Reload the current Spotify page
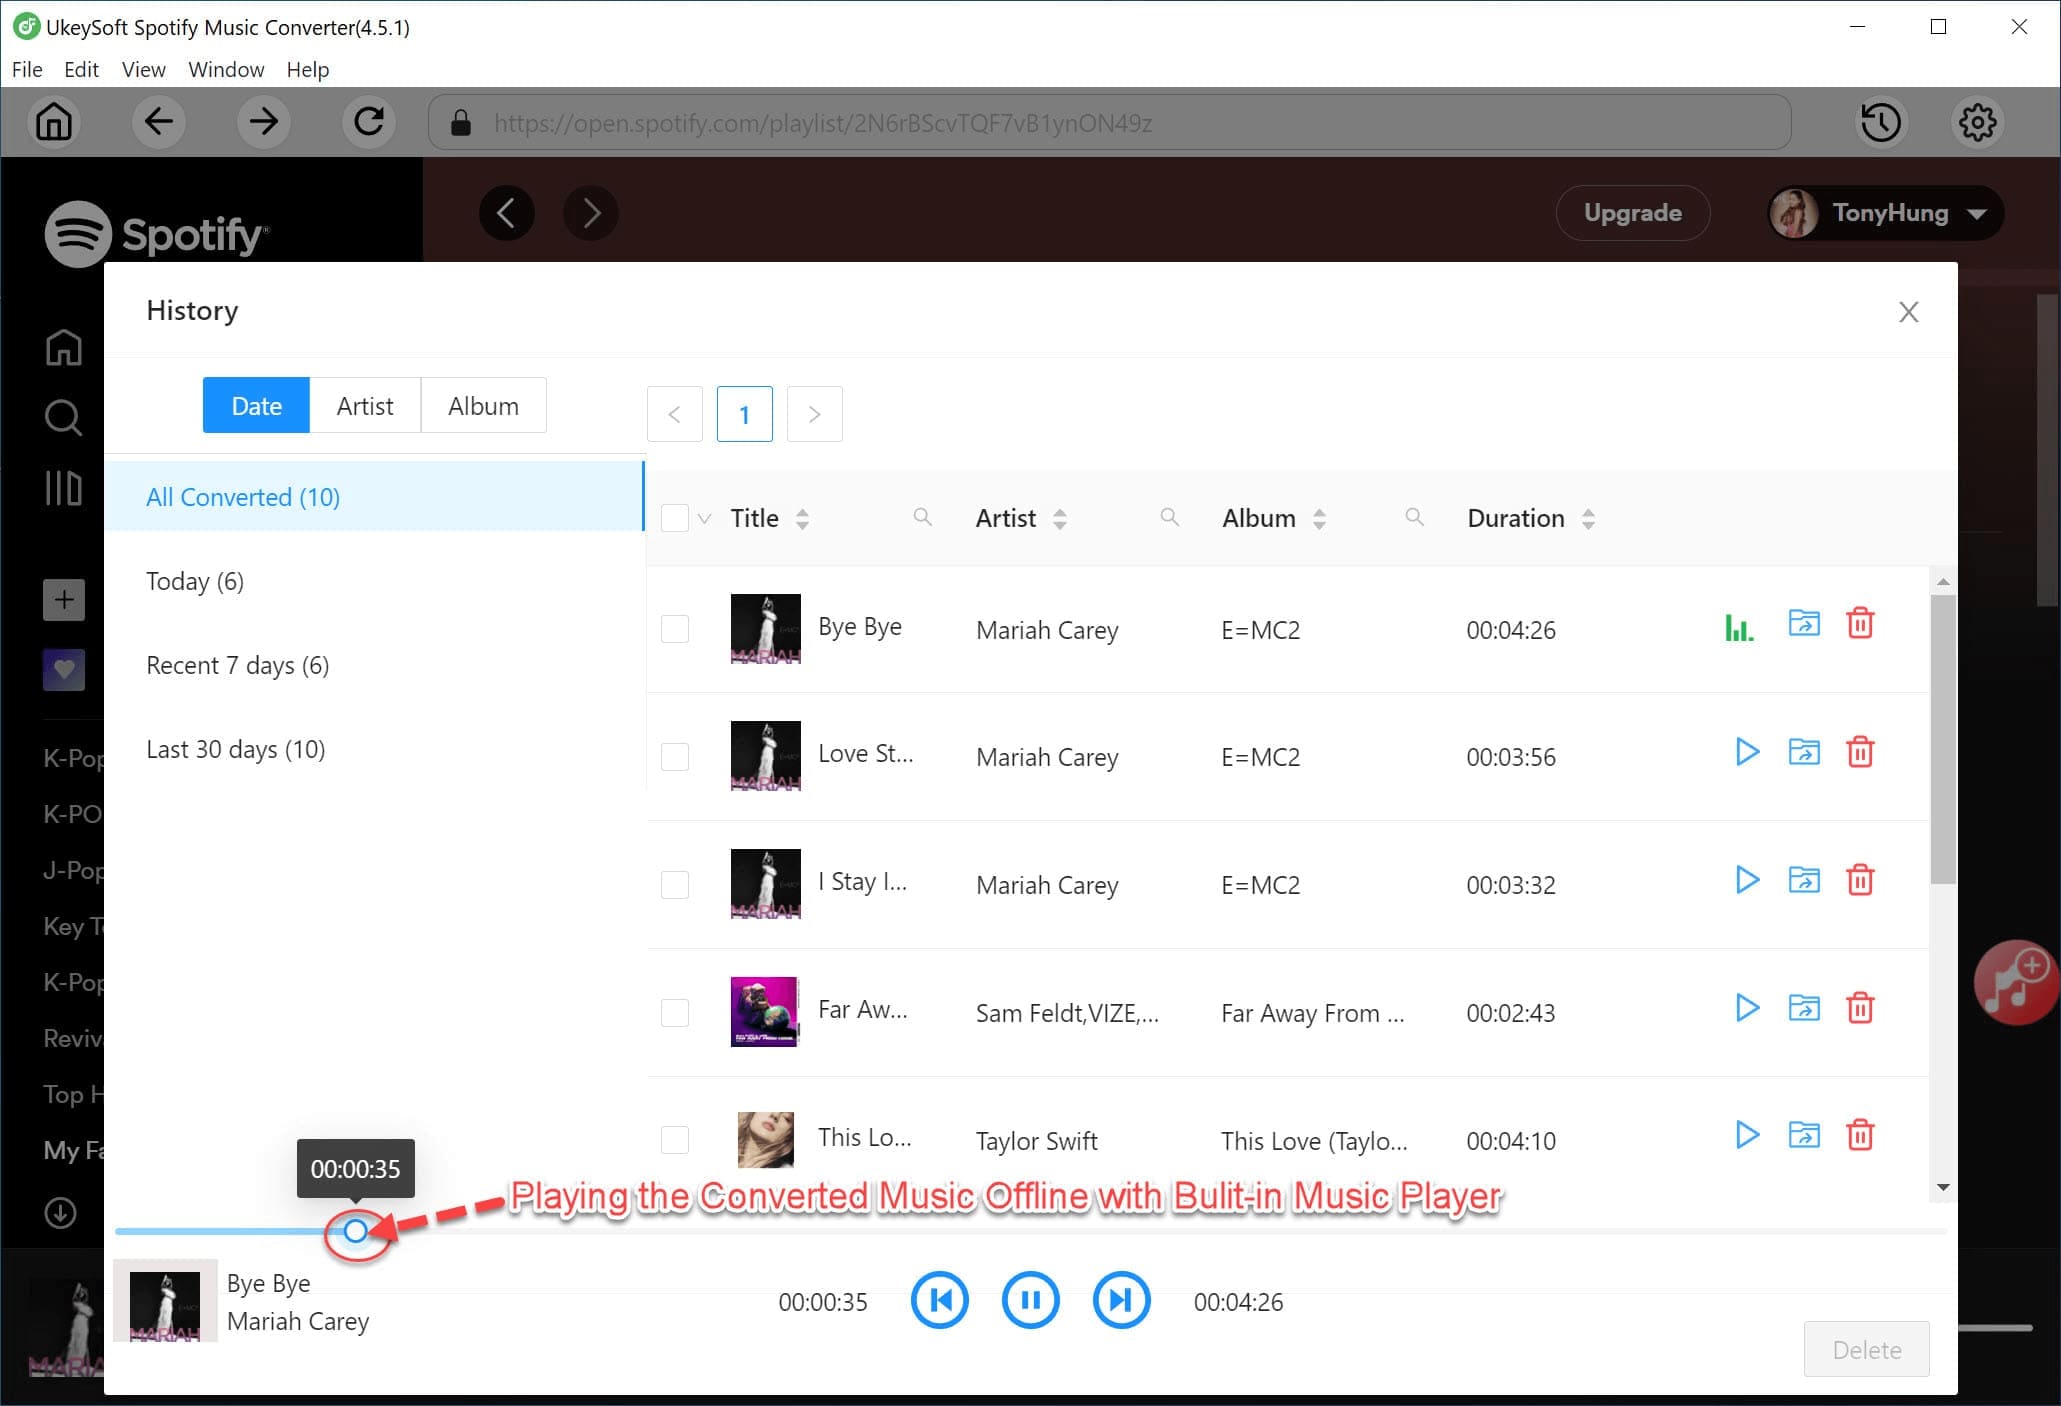This screenshot has height=1406, width=2061. click(x=368, y=122)
